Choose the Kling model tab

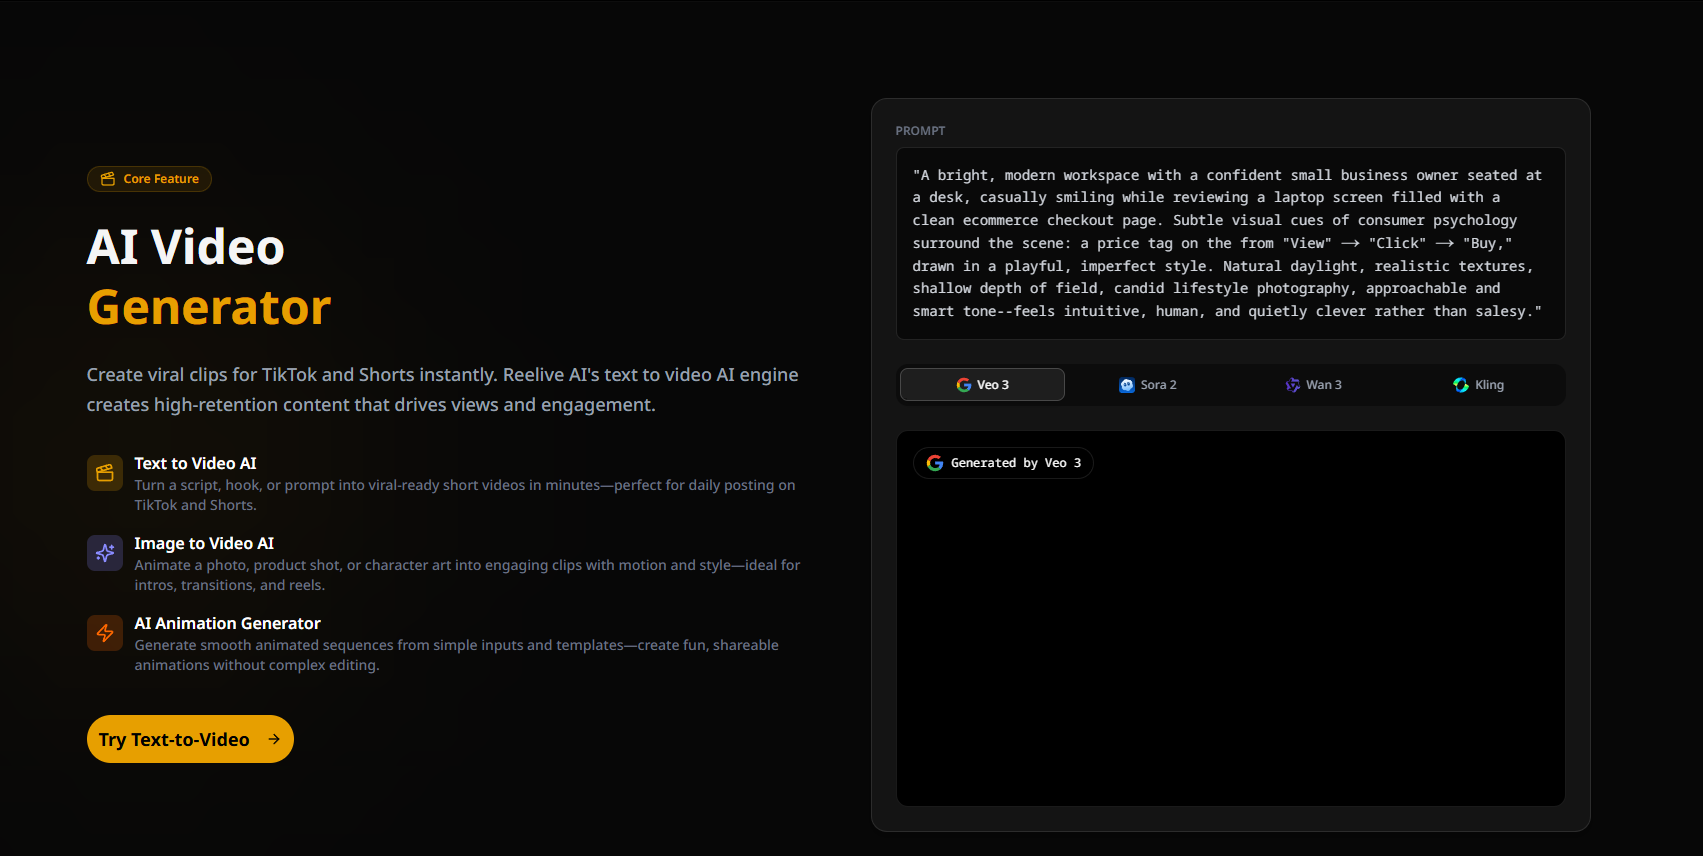[1479, 385]
